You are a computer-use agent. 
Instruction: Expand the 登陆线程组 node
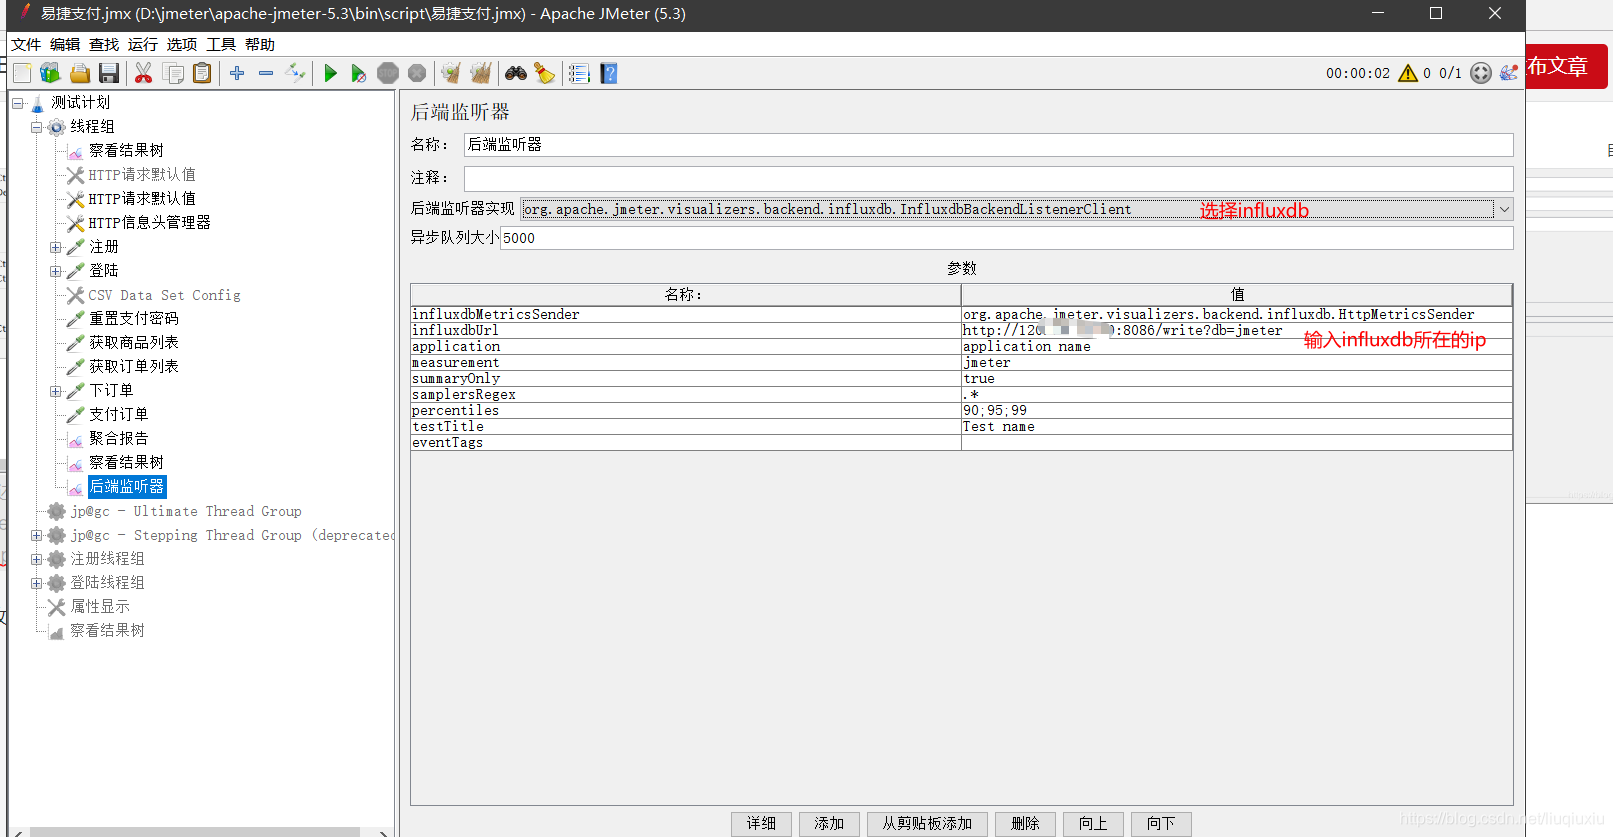click(37, 583)
